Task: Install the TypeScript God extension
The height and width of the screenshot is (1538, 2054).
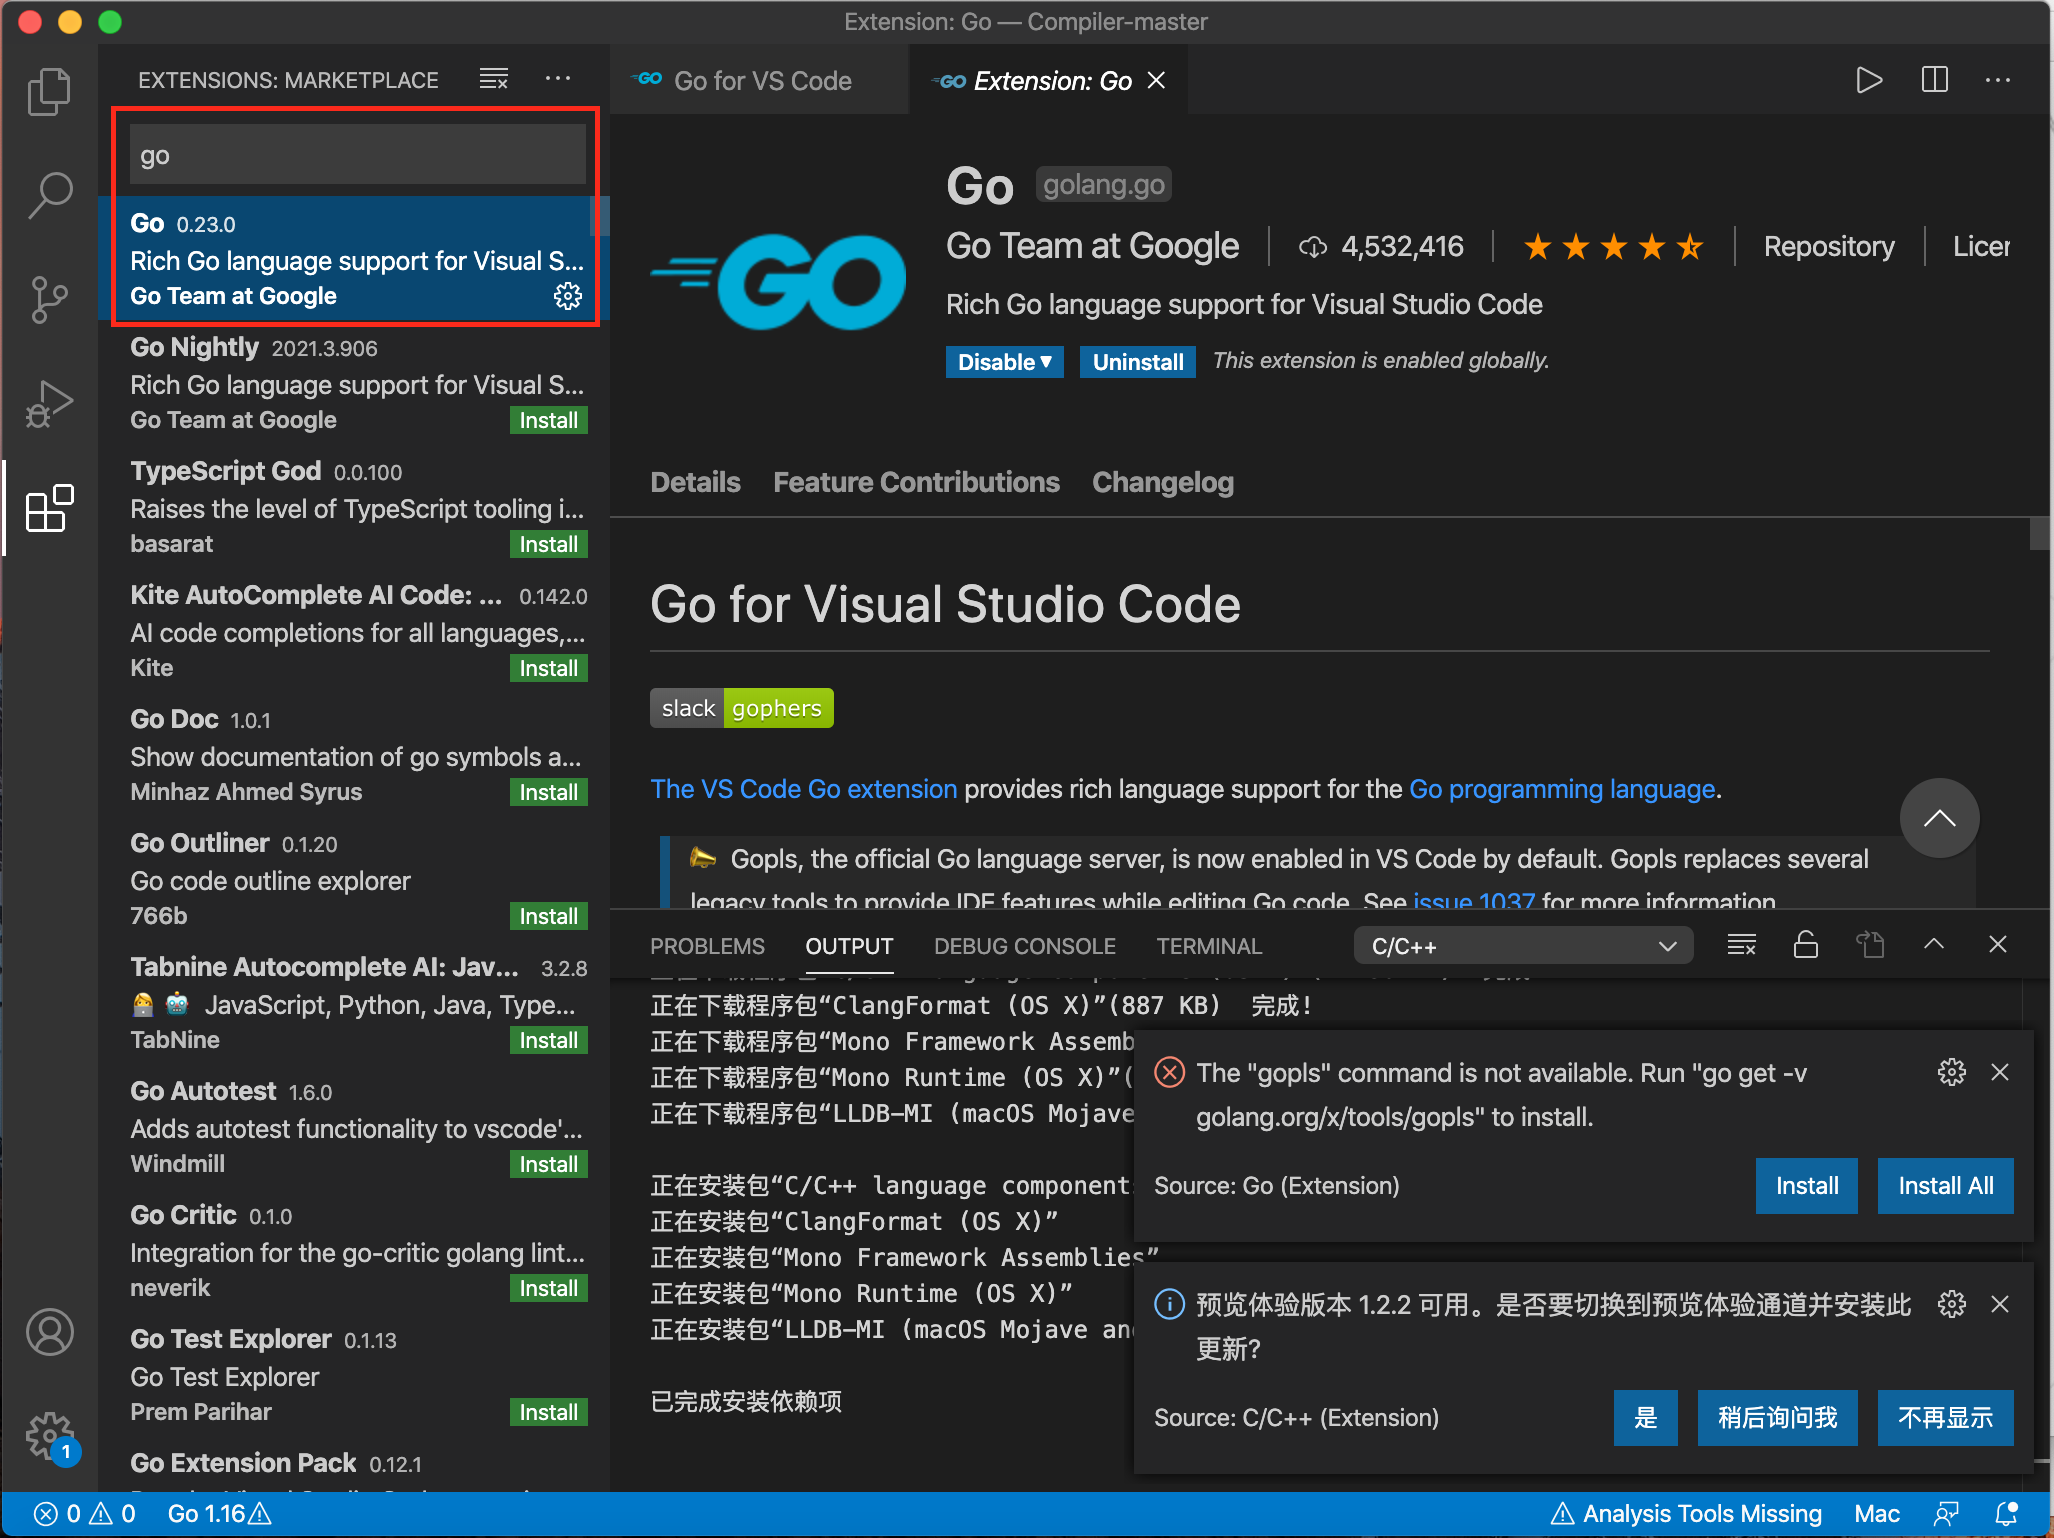Action: coord(548,544)
